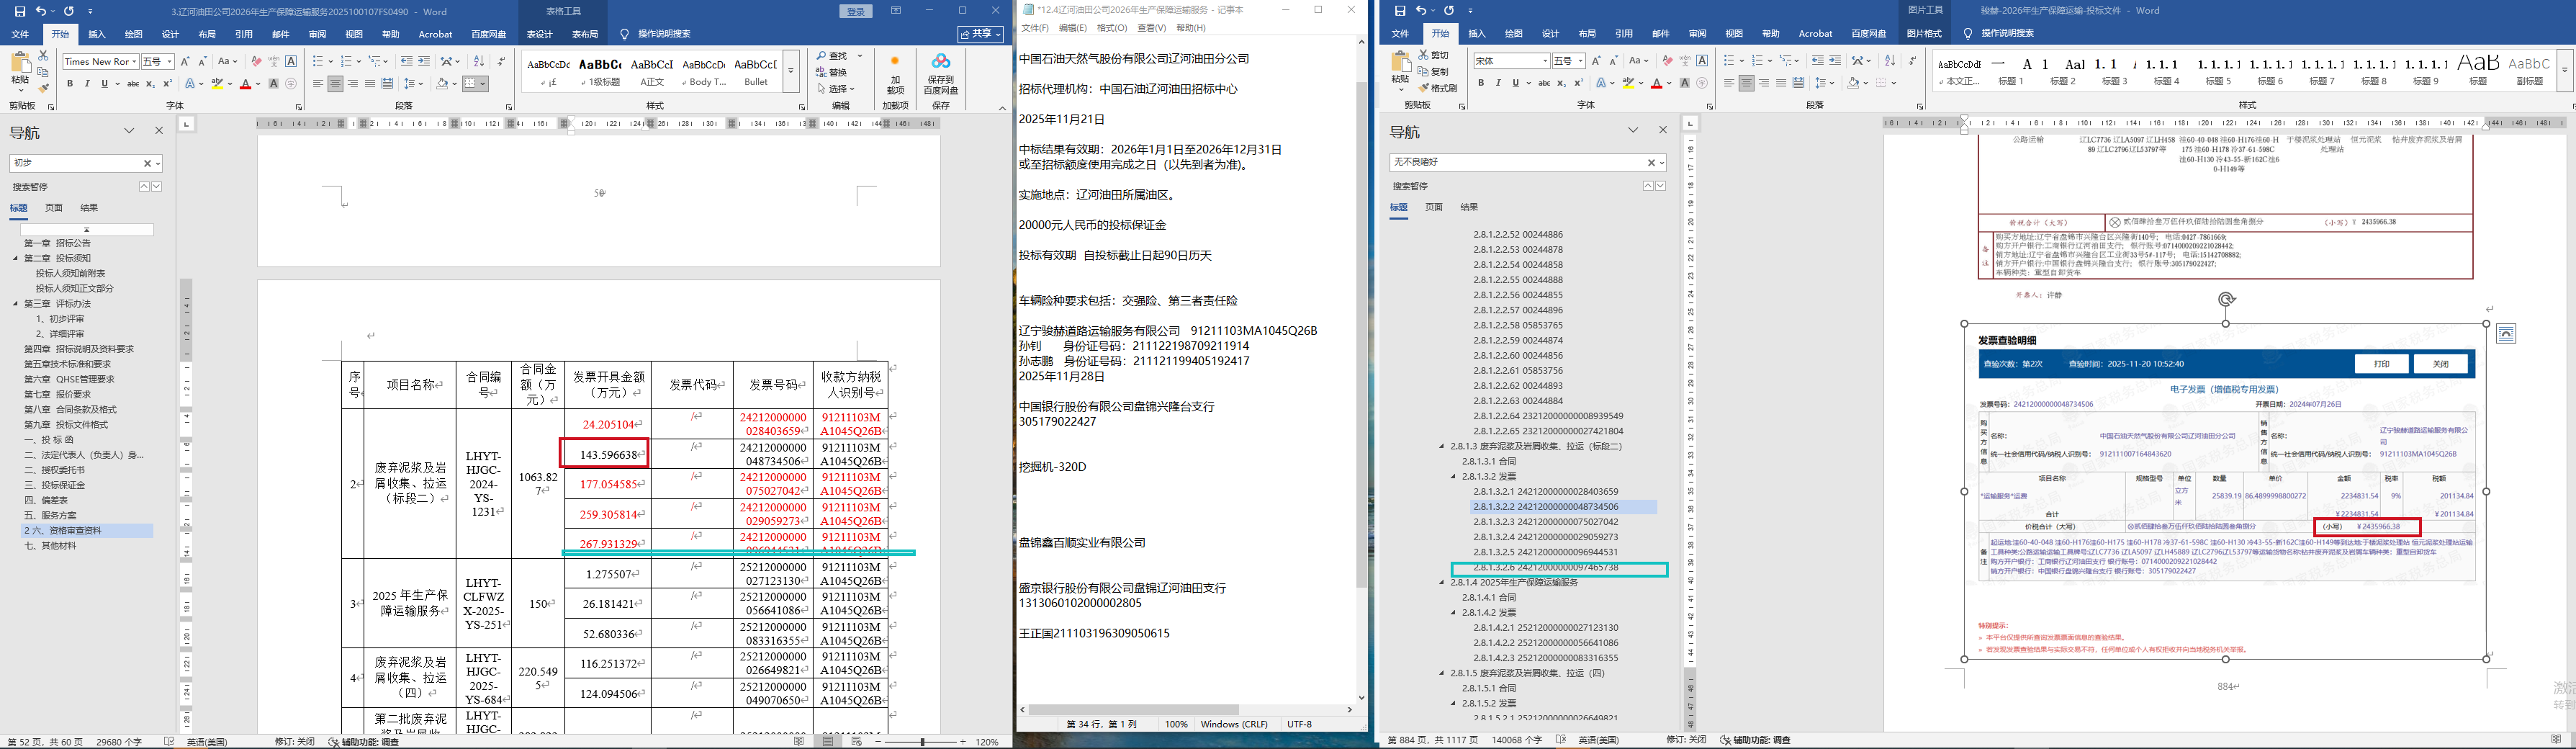Screen dimensions: 2576x749
Task: Click the Add-ins icon in the left Word window
Action: pyautogui.click(x=894, y=62)
